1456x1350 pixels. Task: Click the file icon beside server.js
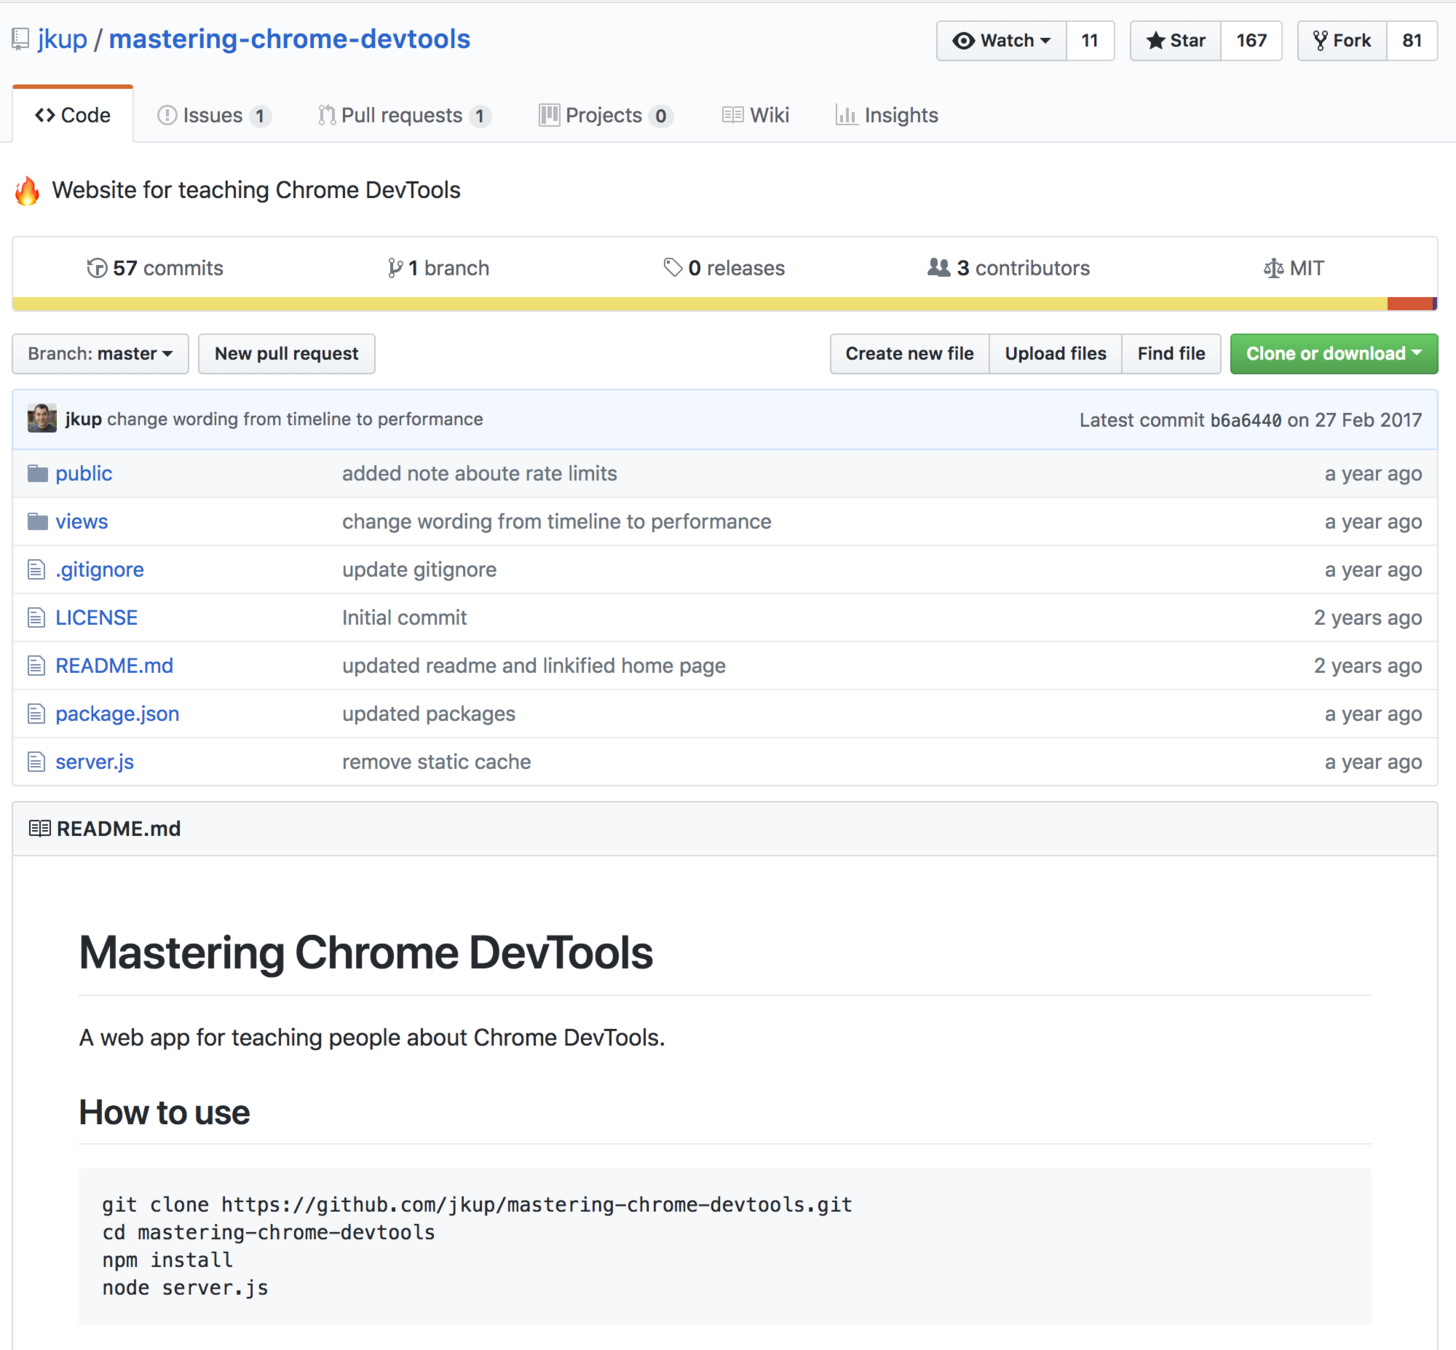coord(36,761)
